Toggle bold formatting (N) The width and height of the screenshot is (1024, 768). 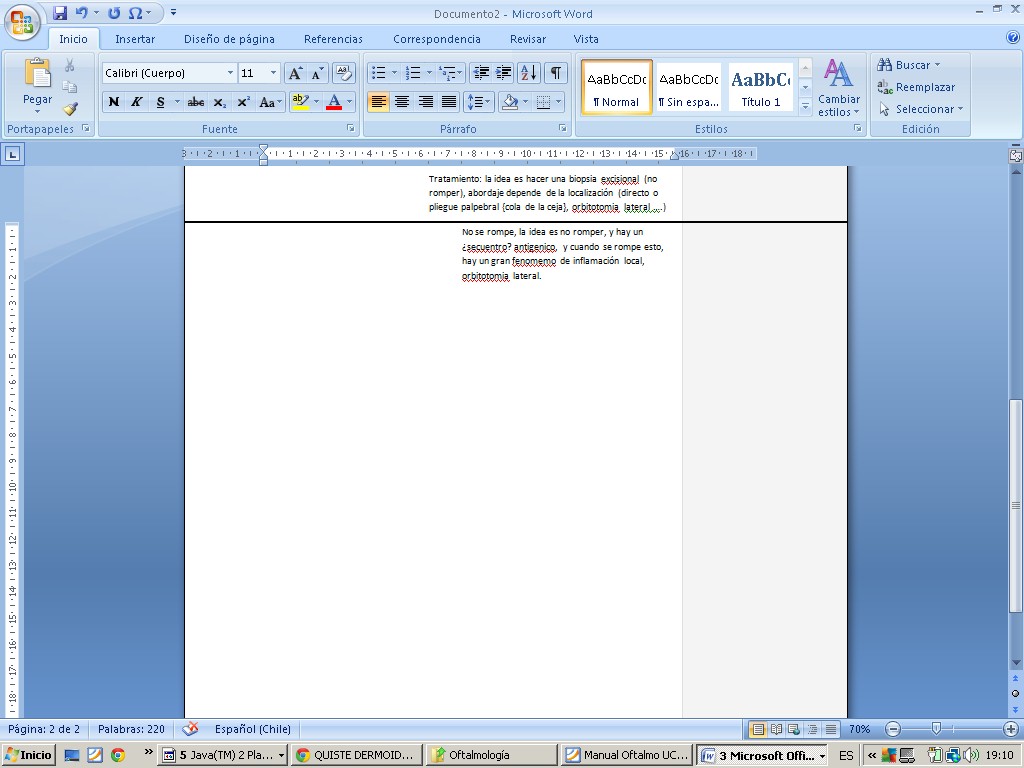[114, 102]
